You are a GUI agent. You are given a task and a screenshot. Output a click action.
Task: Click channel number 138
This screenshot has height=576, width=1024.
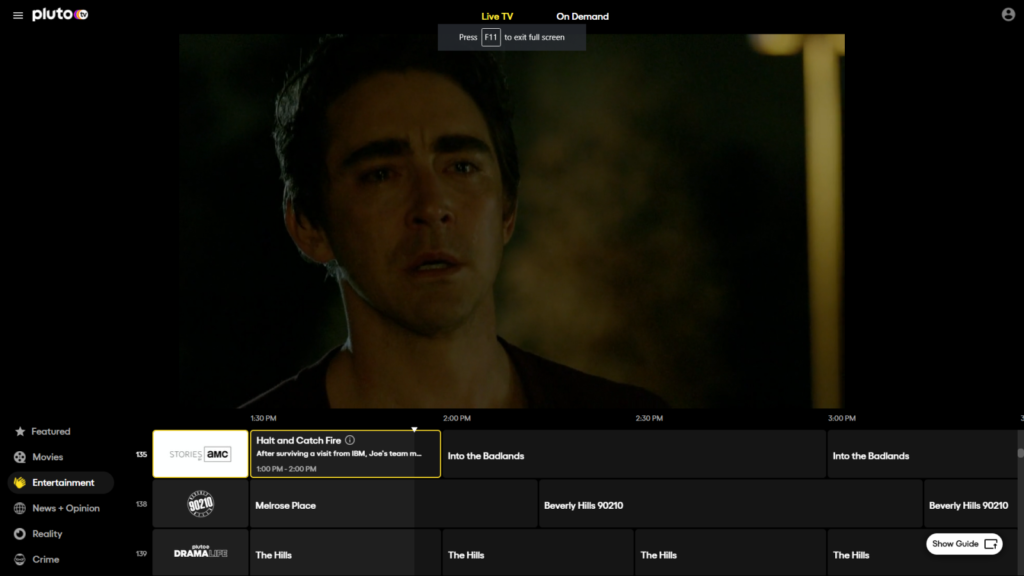(x=142, y=504)
